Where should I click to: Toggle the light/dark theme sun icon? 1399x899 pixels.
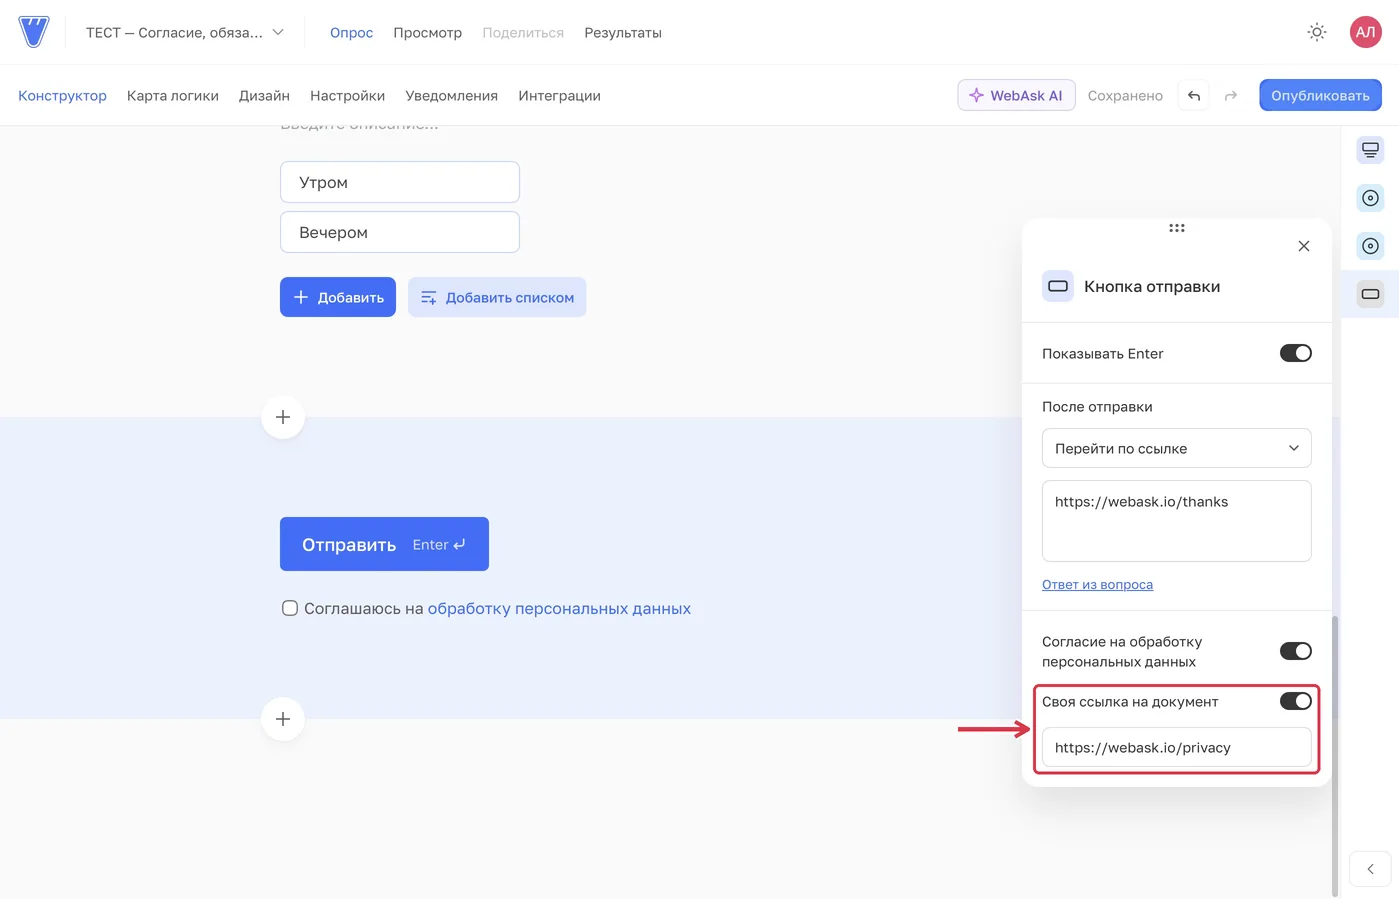[x=1317, y=32]
